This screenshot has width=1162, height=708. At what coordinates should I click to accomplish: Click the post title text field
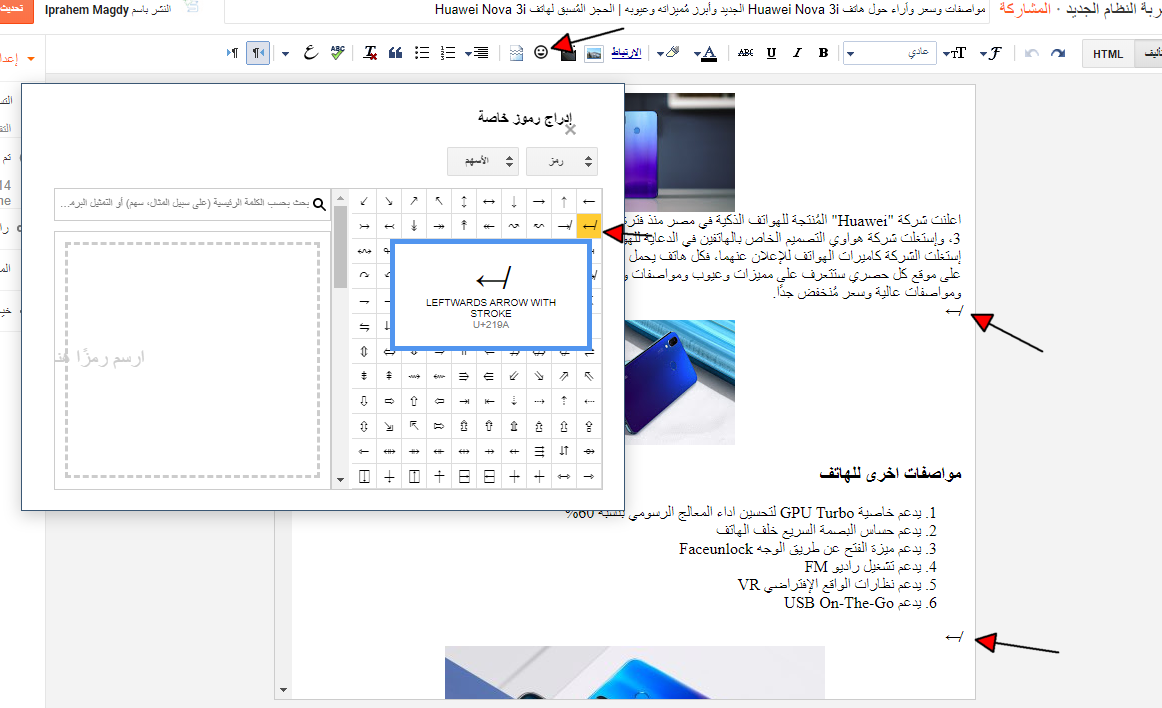[x=606, y=10]
